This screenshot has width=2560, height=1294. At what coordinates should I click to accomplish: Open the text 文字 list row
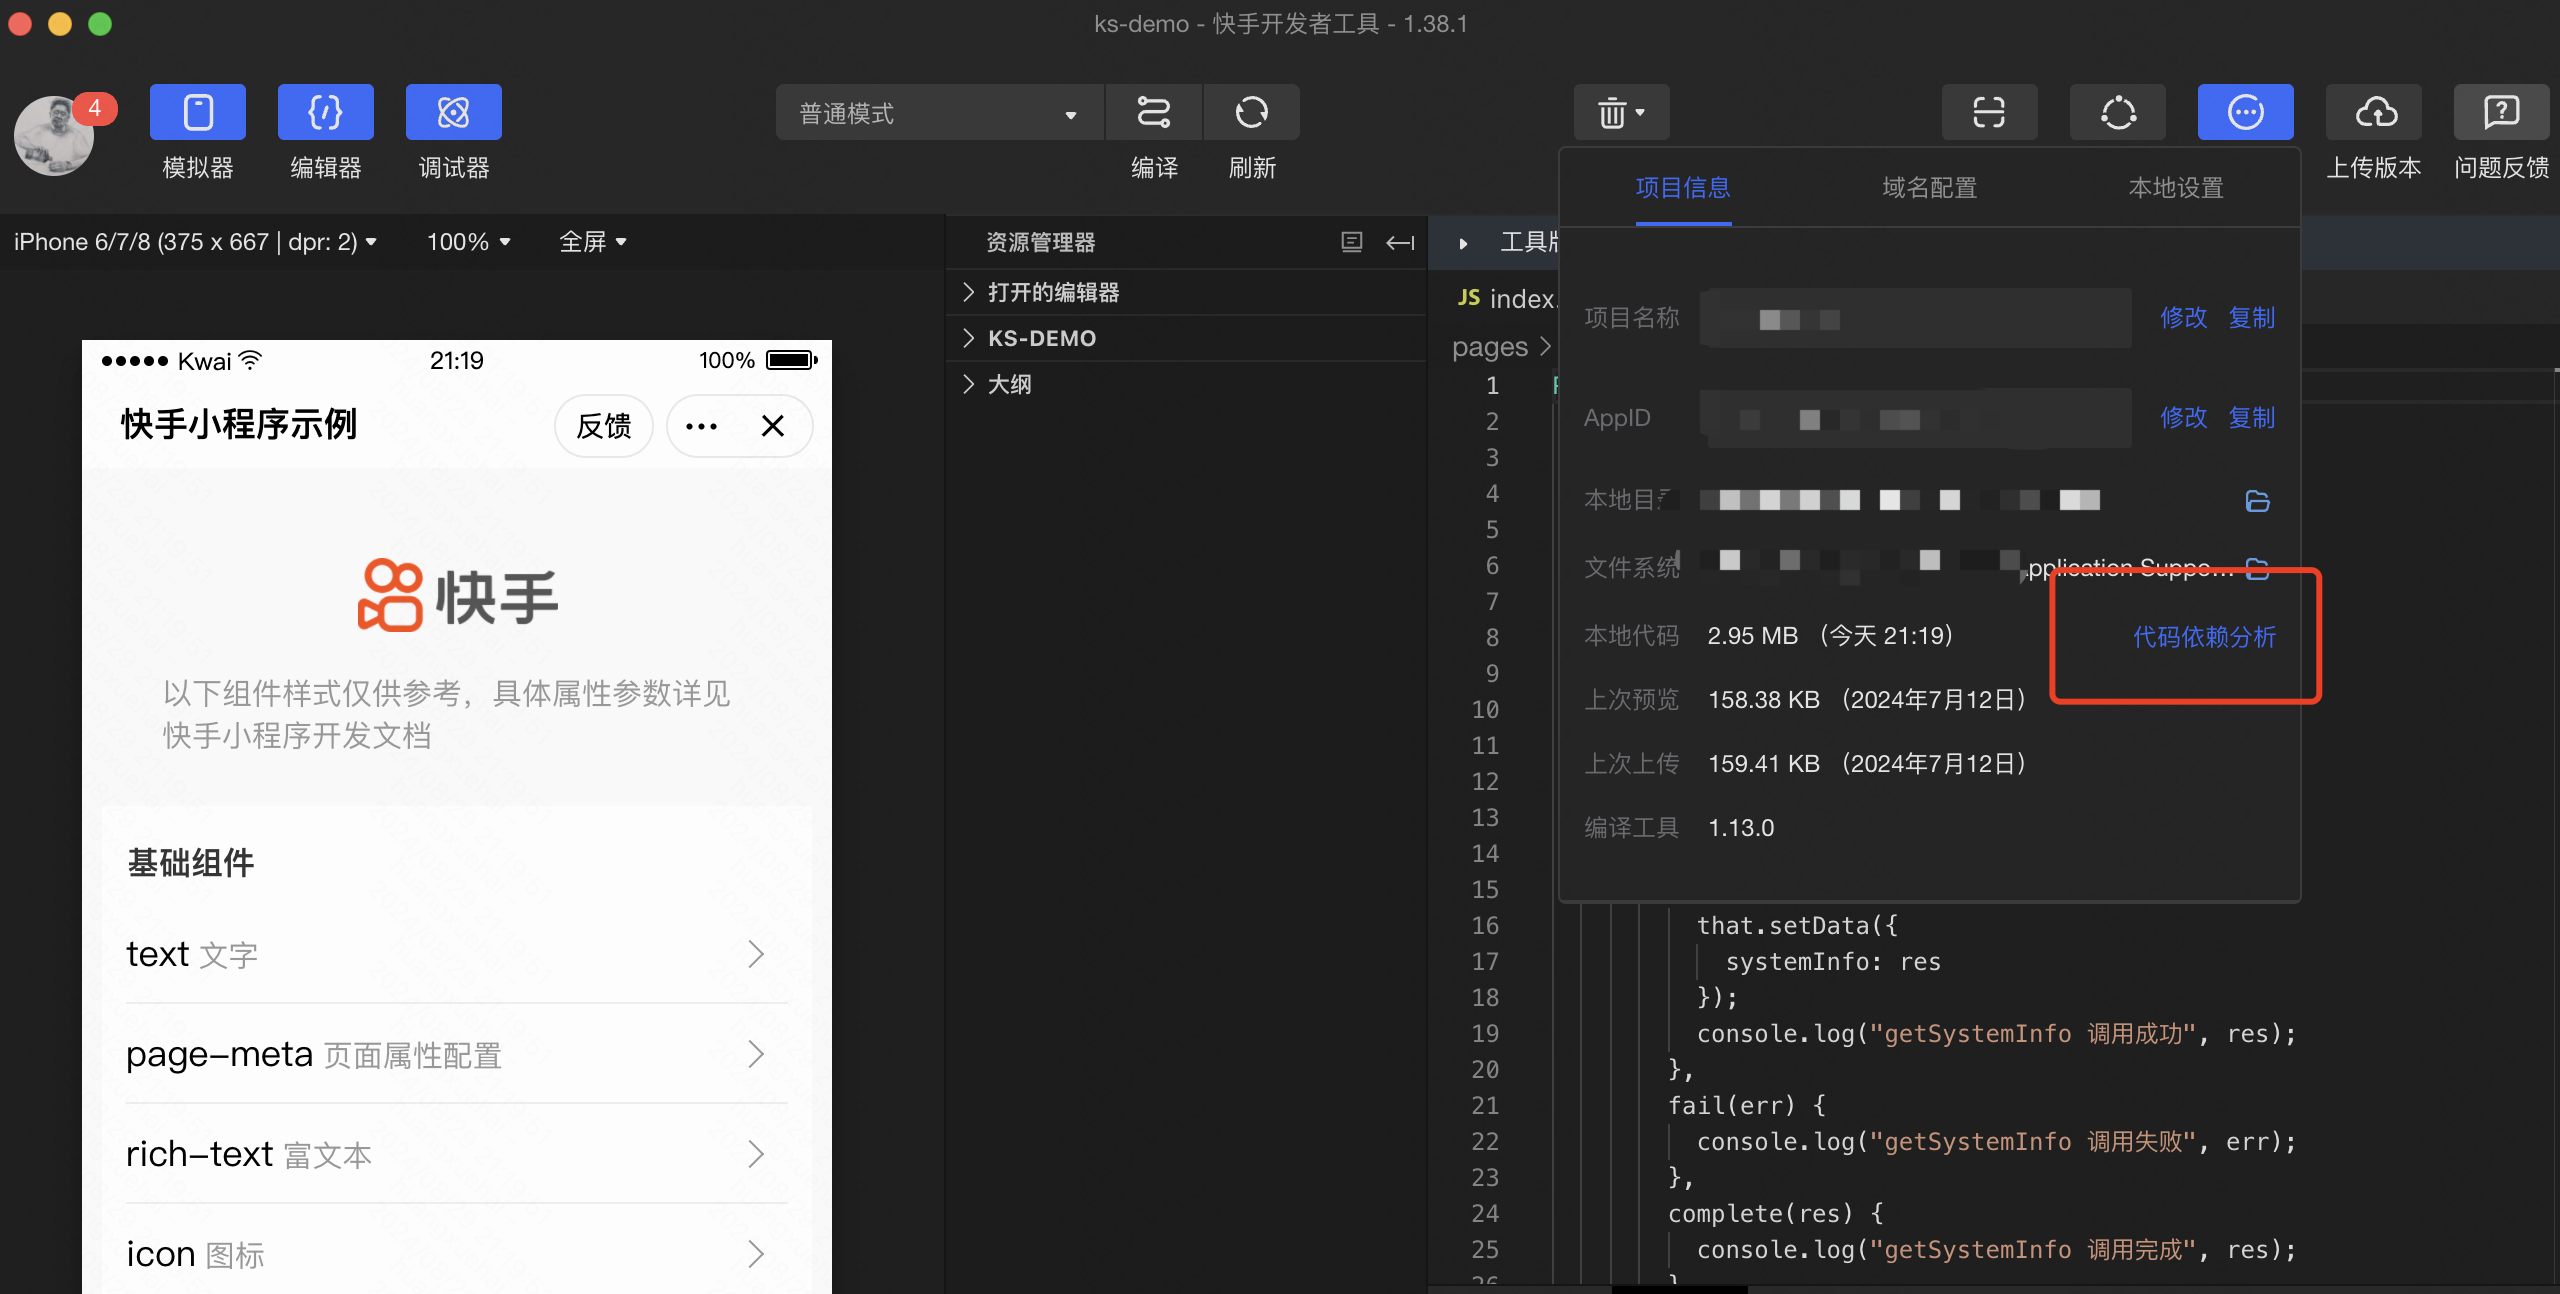point(456,954)
